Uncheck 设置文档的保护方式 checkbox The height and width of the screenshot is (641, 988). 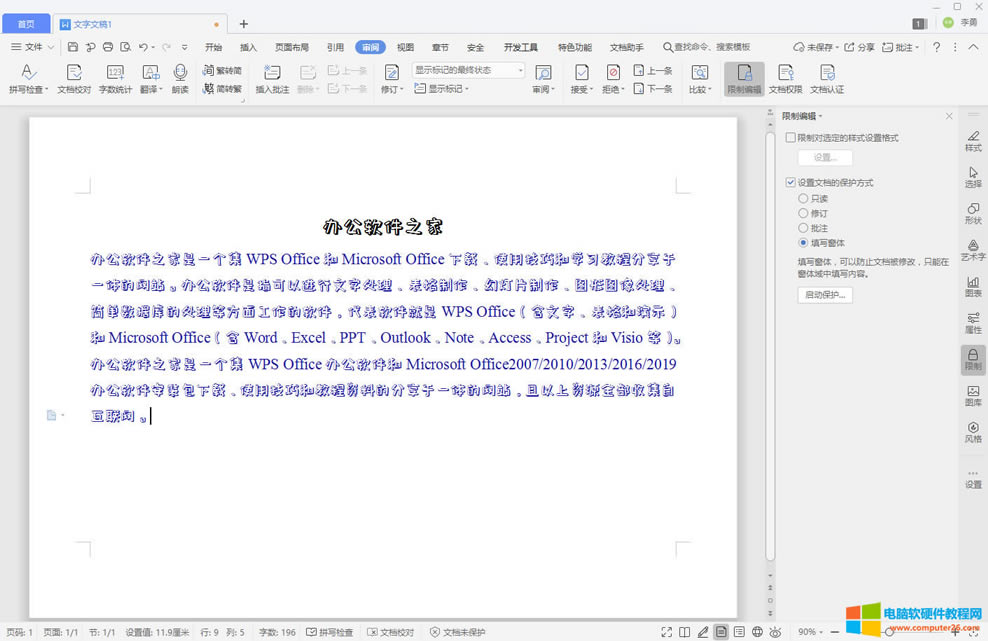coord(791,183)
